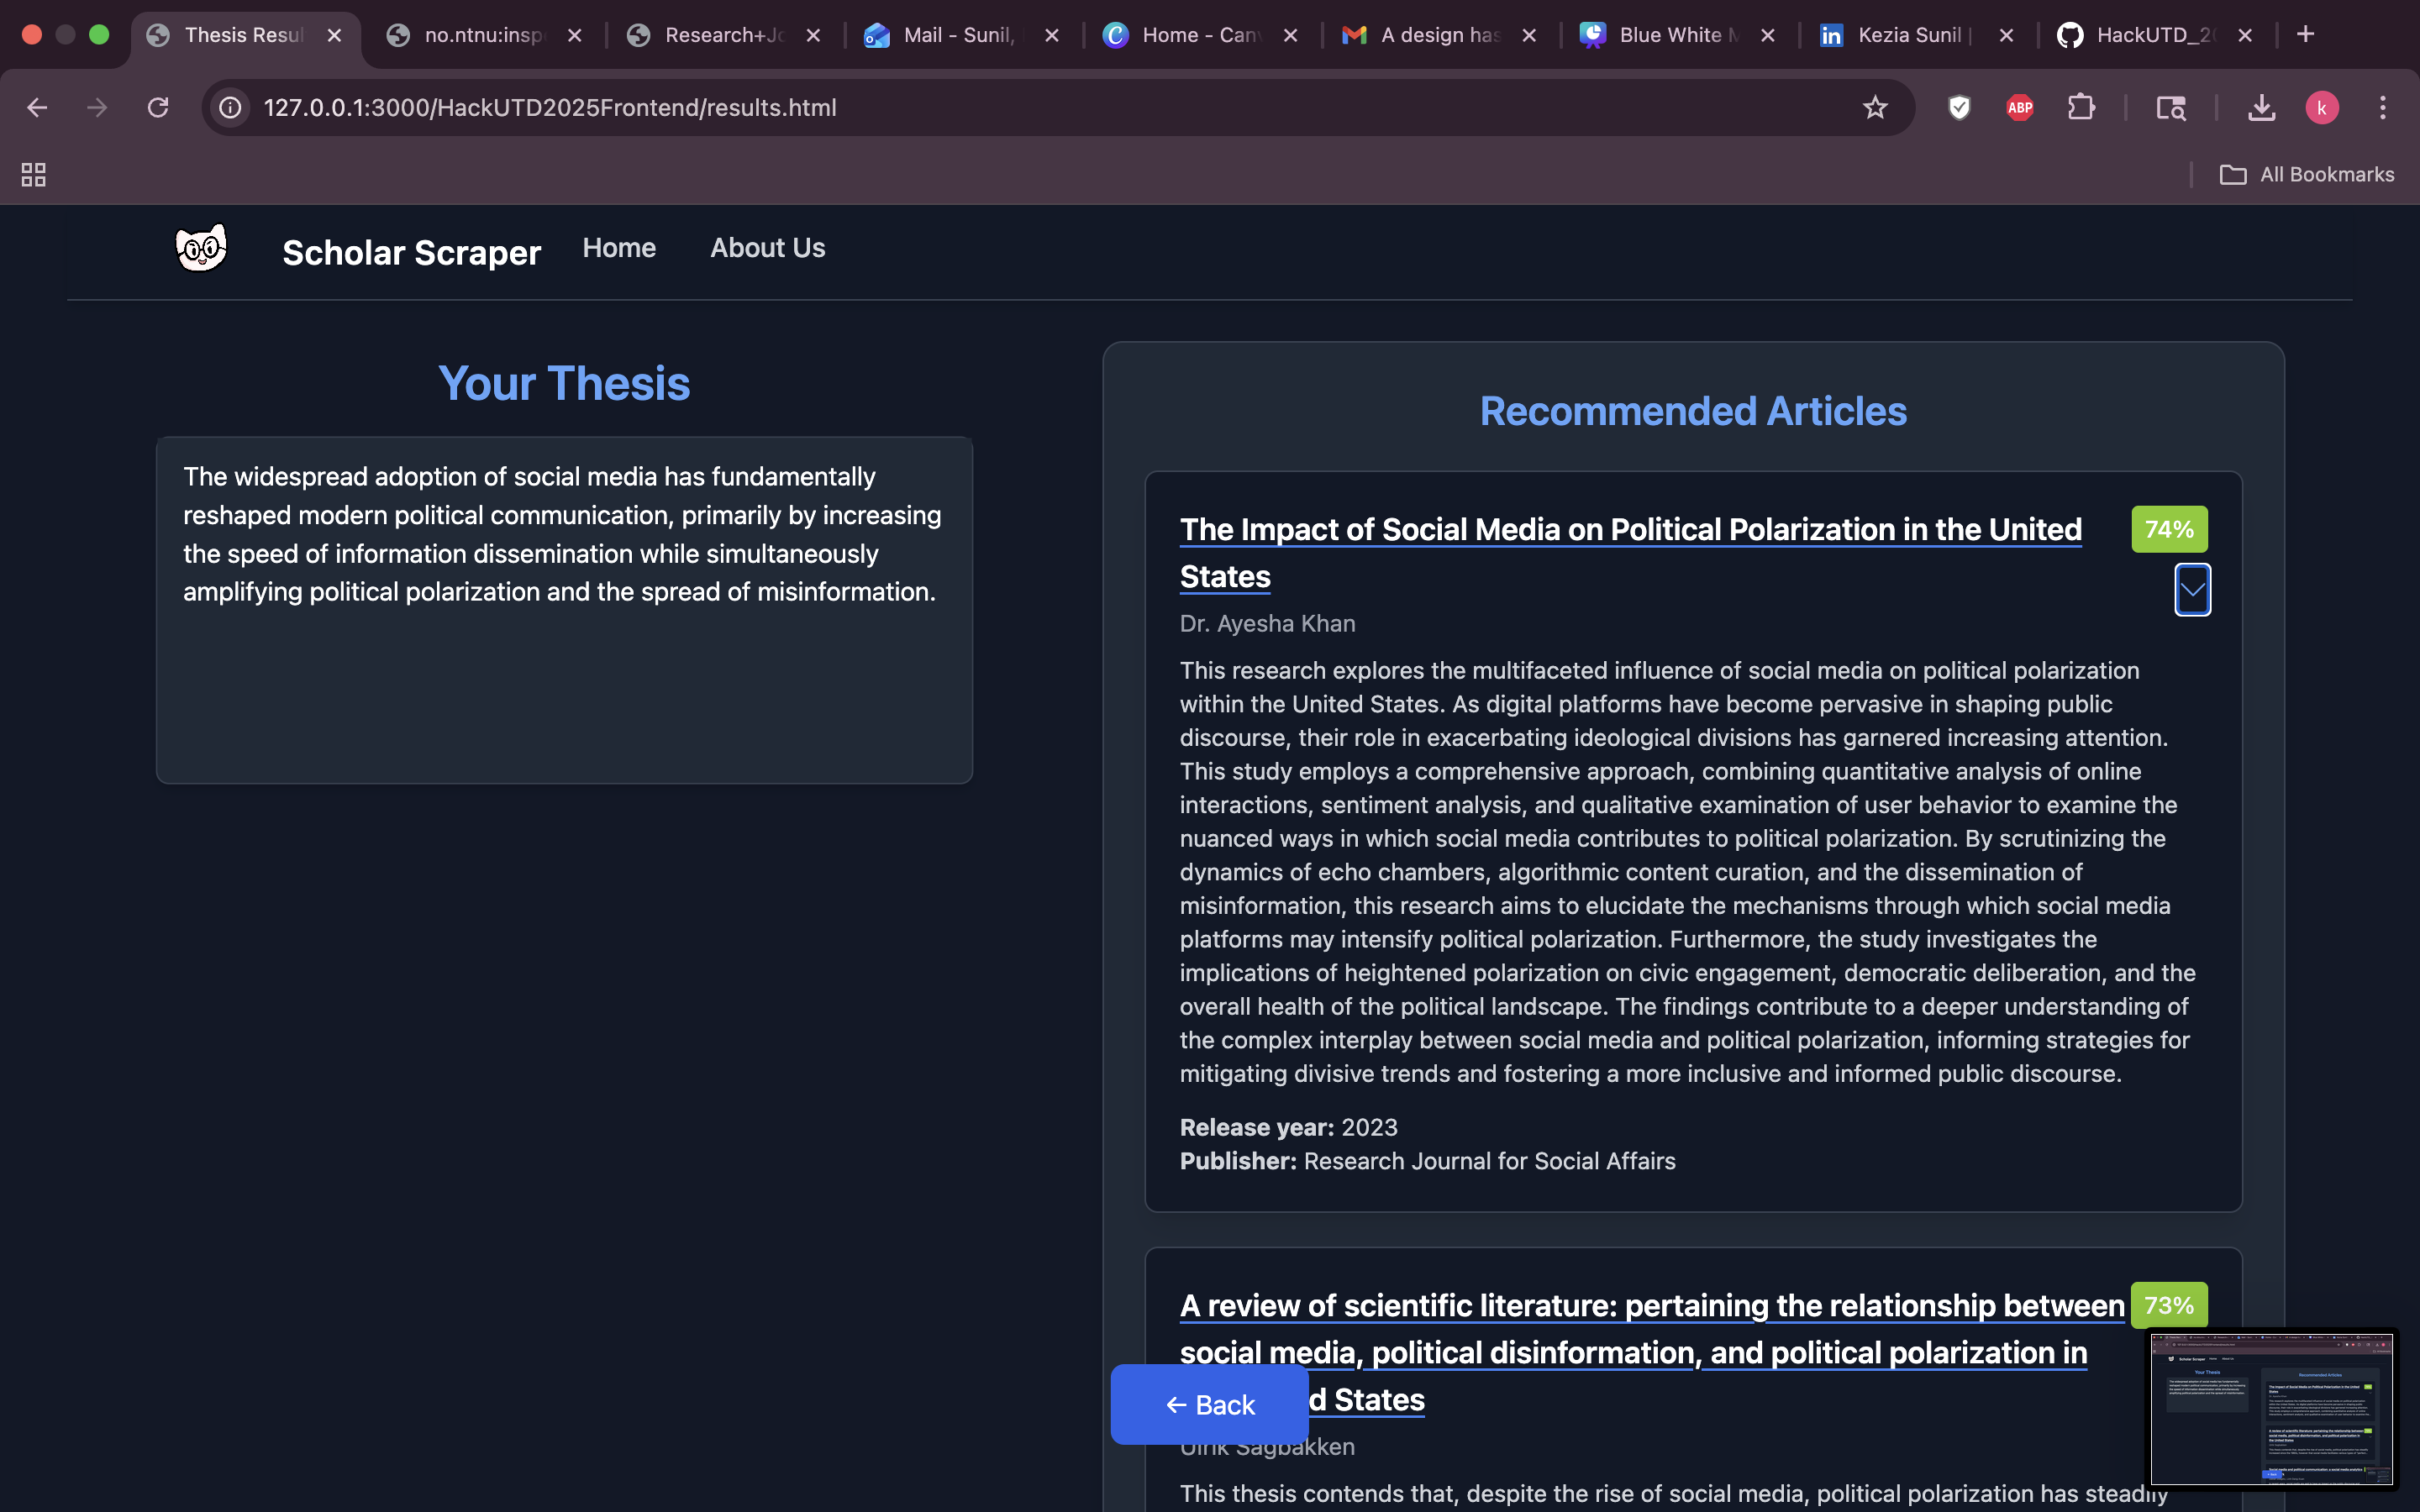The height and width of the screenshot is (1512, 2420).
Task: Open 'Impact of Social Media' article link
Action: (1630, 530)
